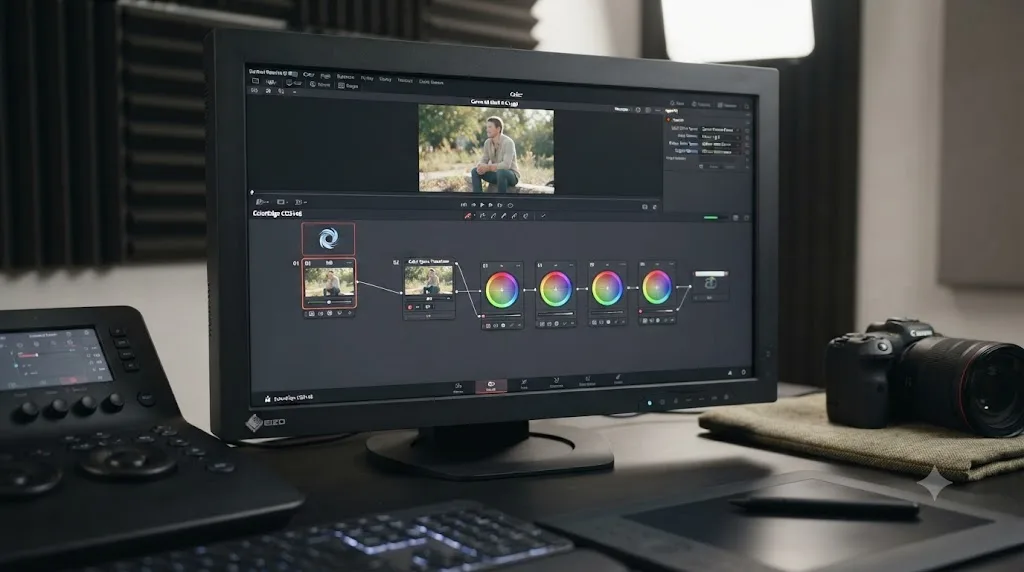The image size is (1024, 572).
Task: Click the fourth color wheel node
Action: (x=656, y=287)
